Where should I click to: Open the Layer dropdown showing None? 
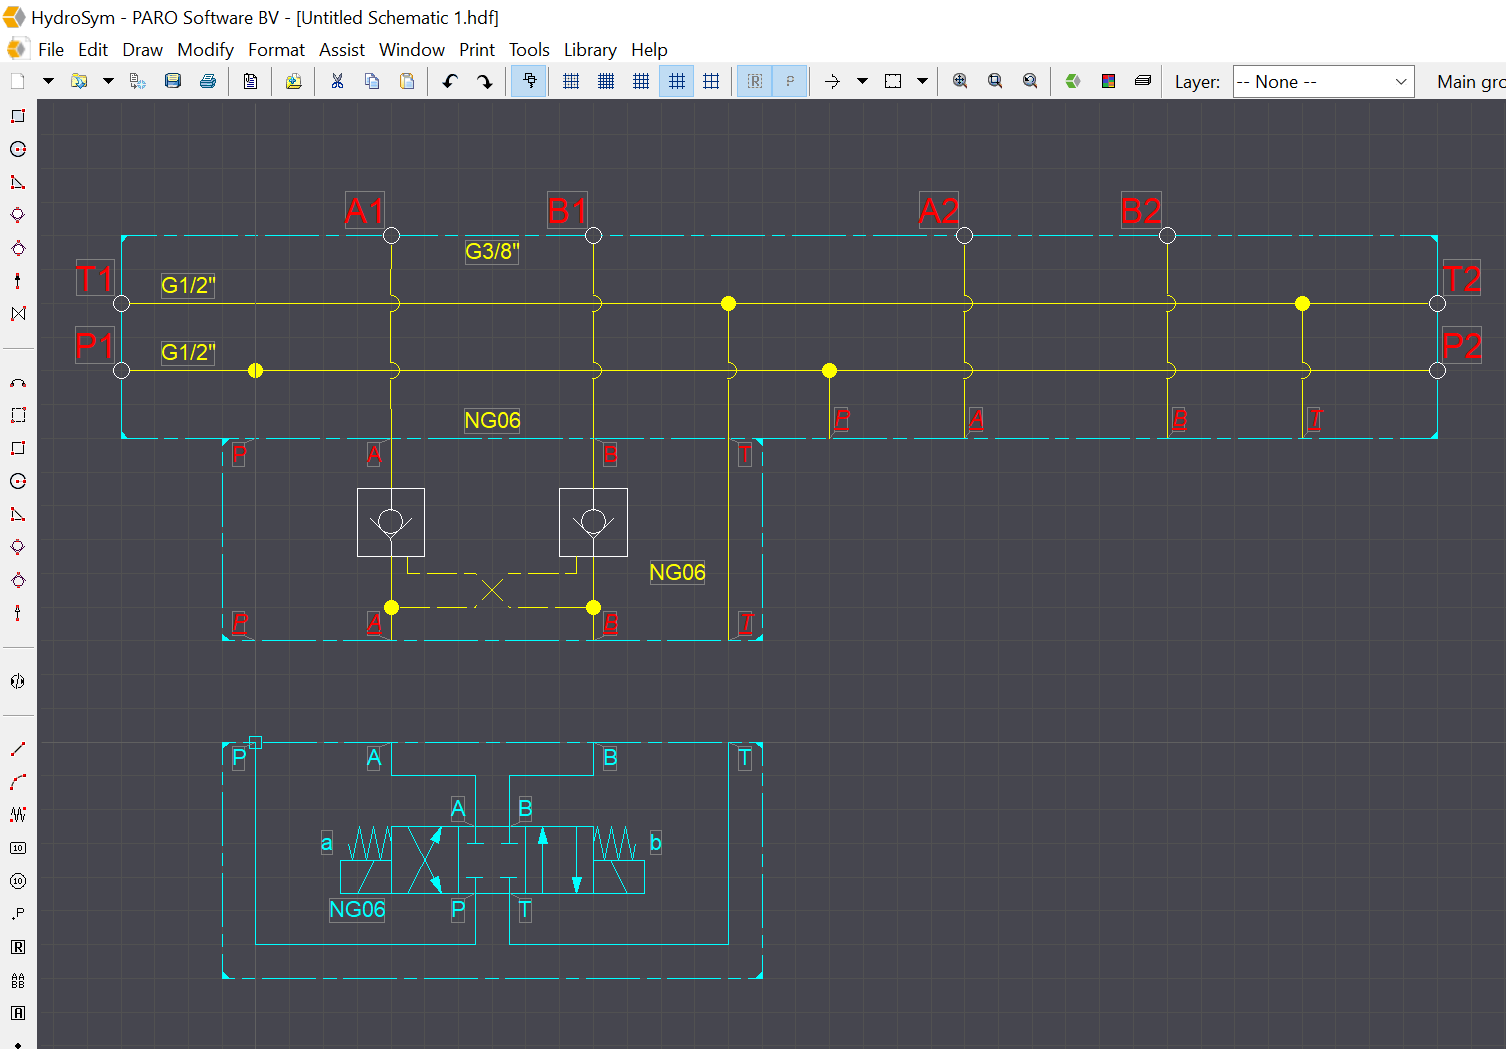pos(1322,82)
